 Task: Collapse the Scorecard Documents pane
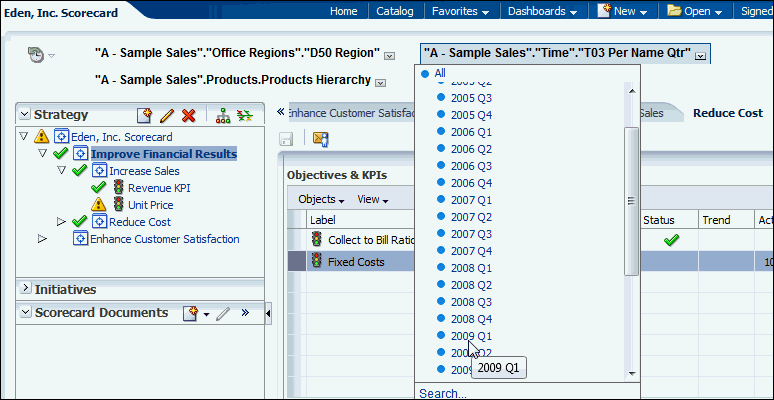(x=26, y=312)
